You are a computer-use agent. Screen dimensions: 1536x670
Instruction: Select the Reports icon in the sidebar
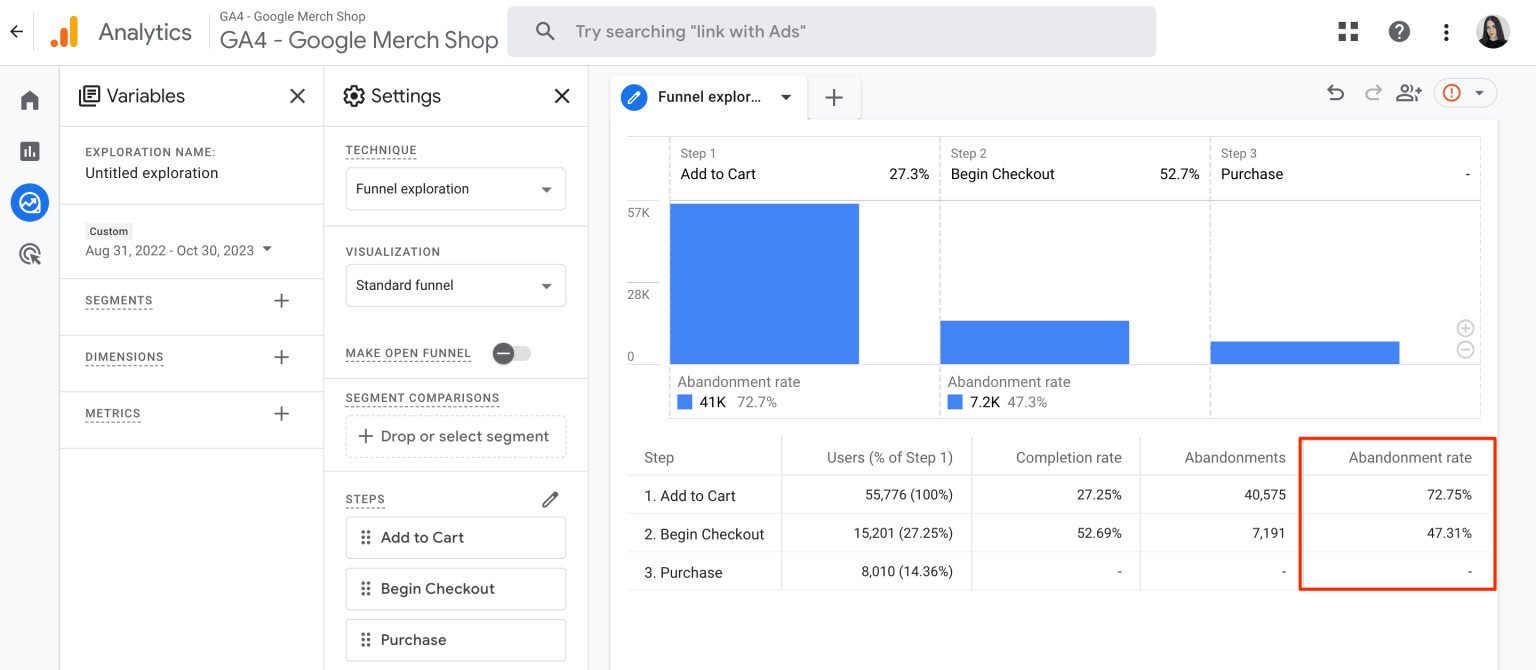29,151
